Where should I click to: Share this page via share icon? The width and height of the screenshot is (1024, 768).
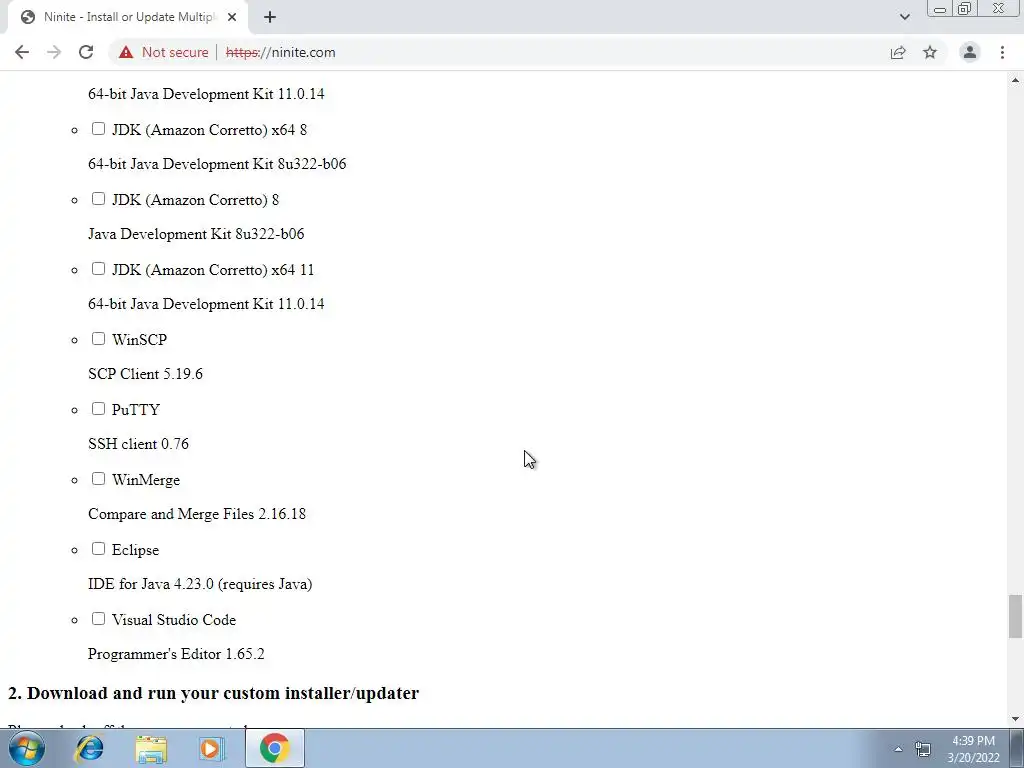(x=898, y=52)
